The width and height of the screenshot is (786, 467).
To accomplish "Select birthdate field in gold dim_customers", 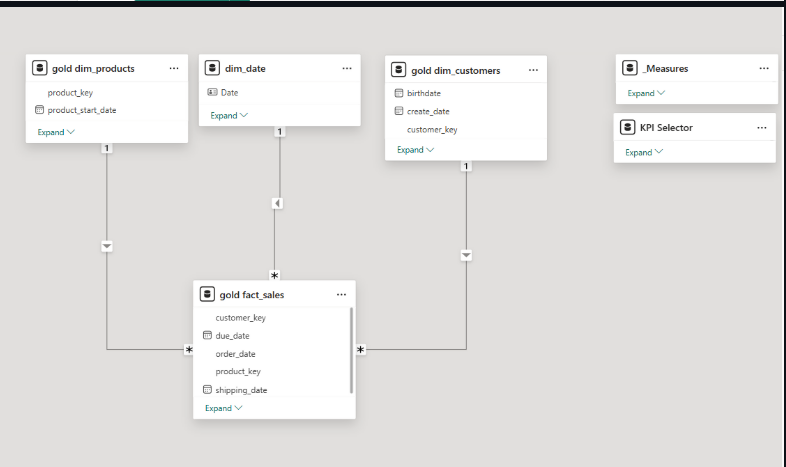I will [x=424, y=93].
